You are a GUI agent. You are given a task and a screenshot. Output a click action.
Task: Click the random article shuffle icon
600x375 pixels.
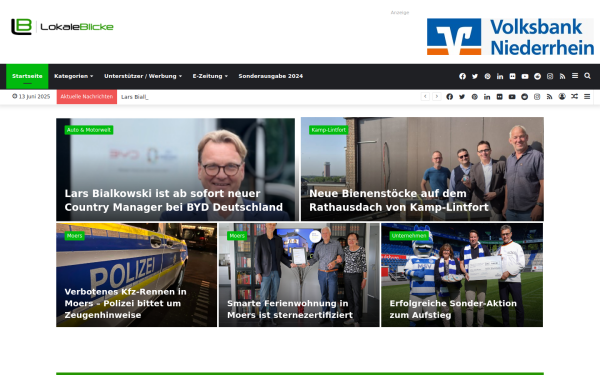[x=574, y=96]
